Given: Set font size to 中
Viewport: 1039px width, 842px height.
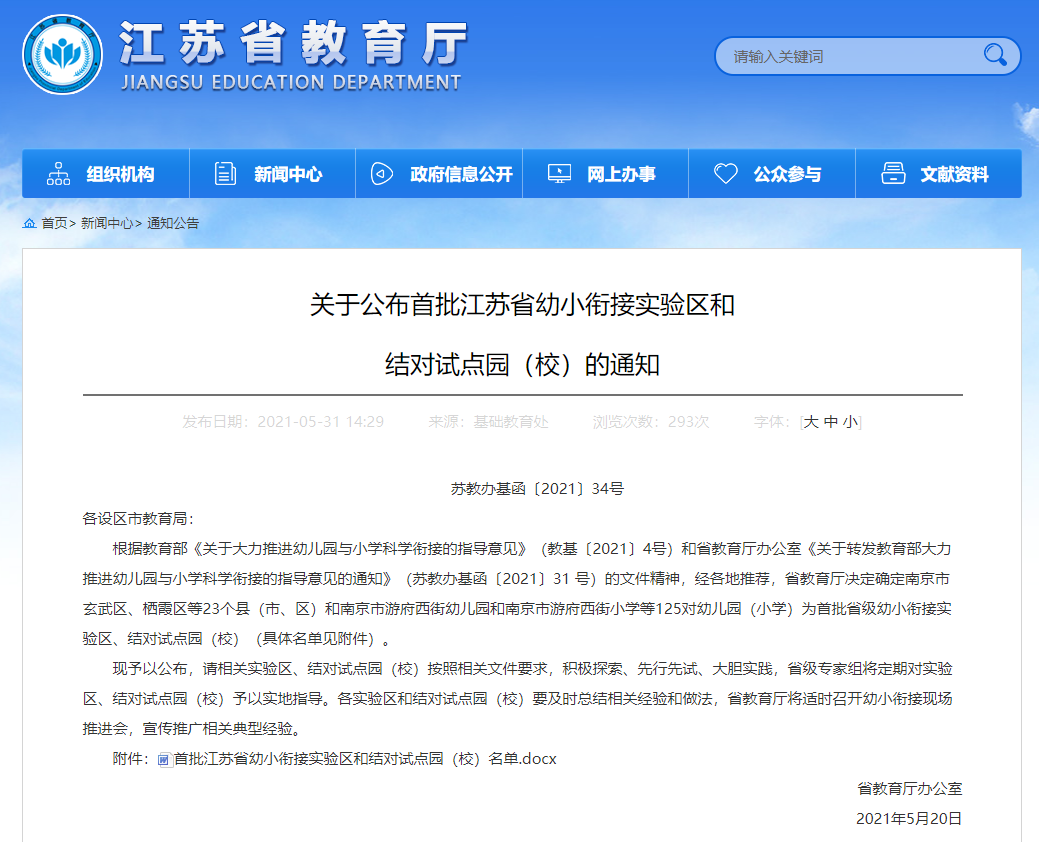Looking at the screenshot, I should [831, 422].
